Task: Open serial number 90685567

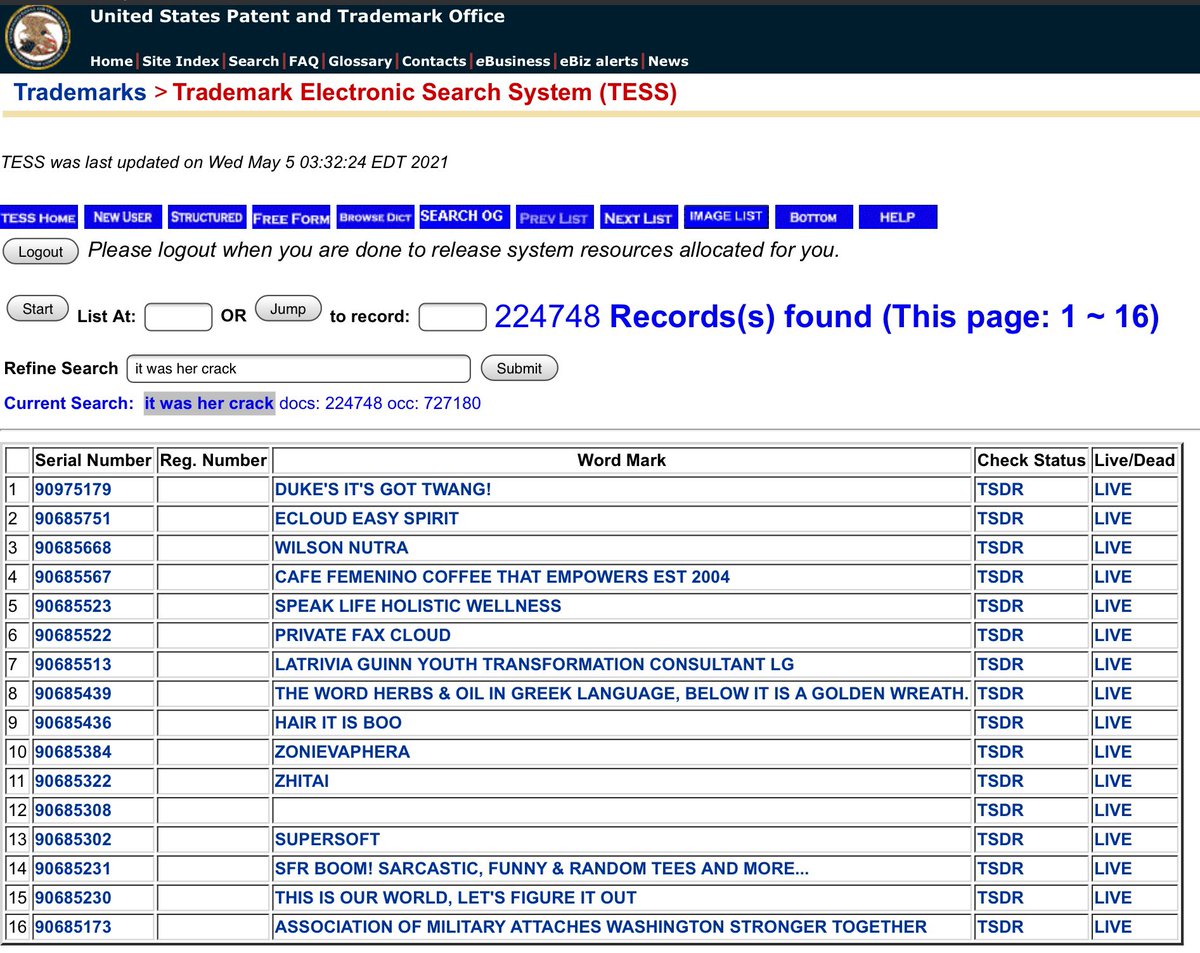Action: pos(73,576)
